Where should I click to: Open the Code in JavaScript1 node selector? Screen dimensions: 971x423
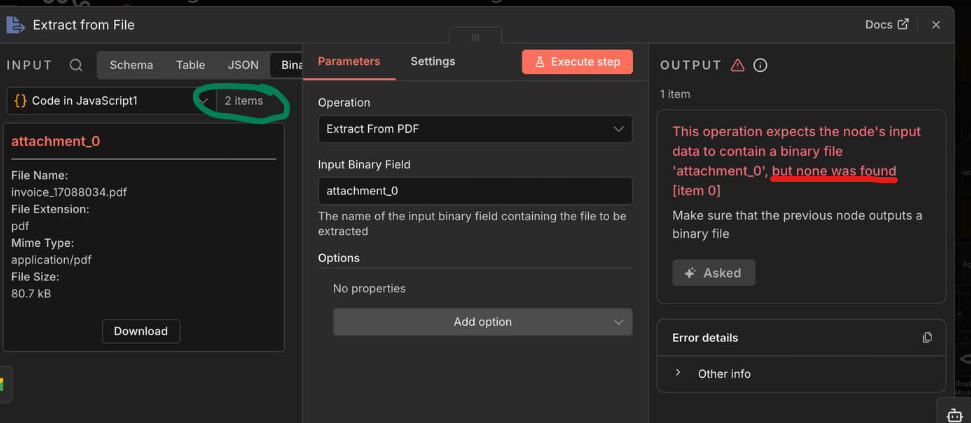pyautogui.click(x=110, y=101)
